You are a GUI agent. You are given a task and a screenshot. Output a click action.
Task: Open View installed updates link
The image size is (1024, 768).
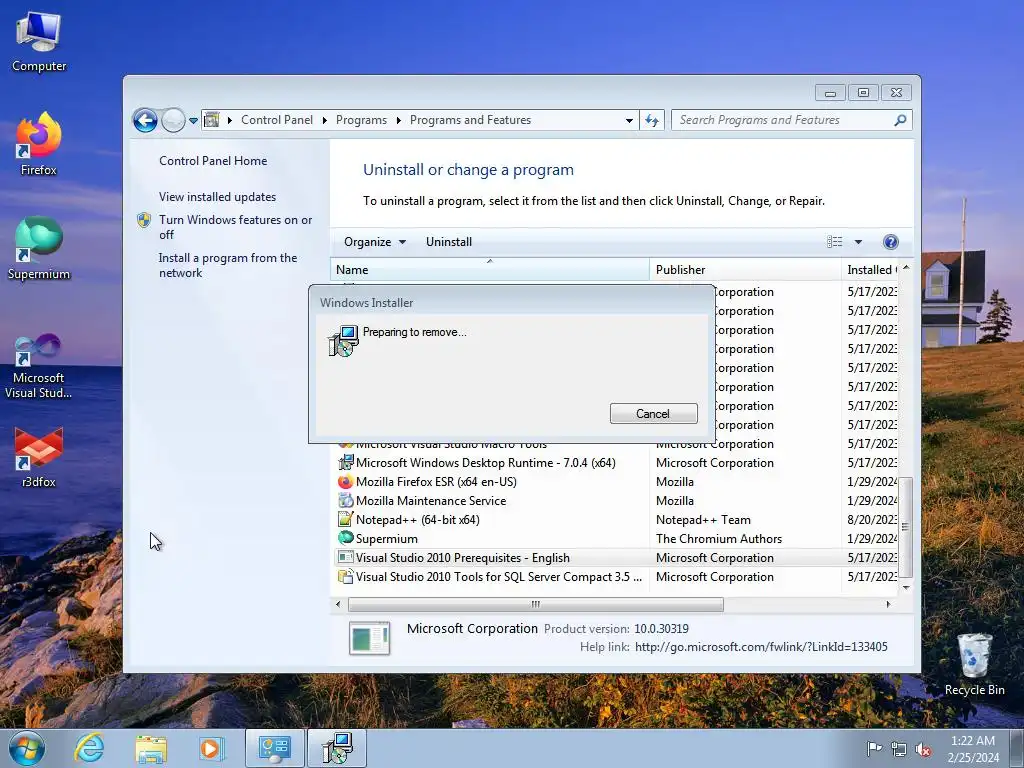[x=217, y=197]
